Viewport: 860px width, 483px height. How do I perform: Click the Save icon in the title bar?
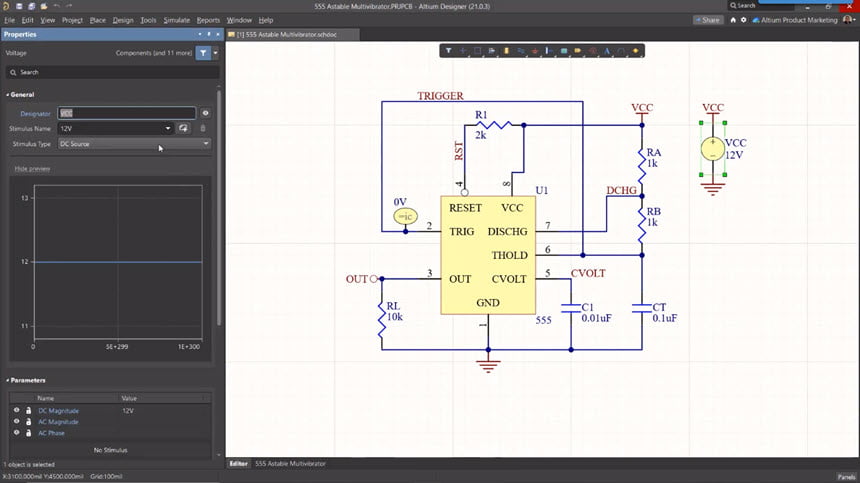point(19,6)
